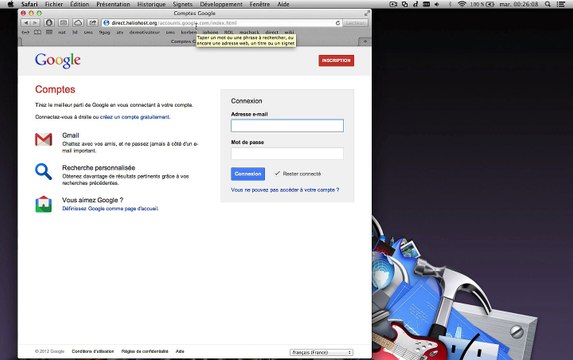Open the Aide menu in menu bar
This screenshot has height=360, width=573.
tap(283, 4)
